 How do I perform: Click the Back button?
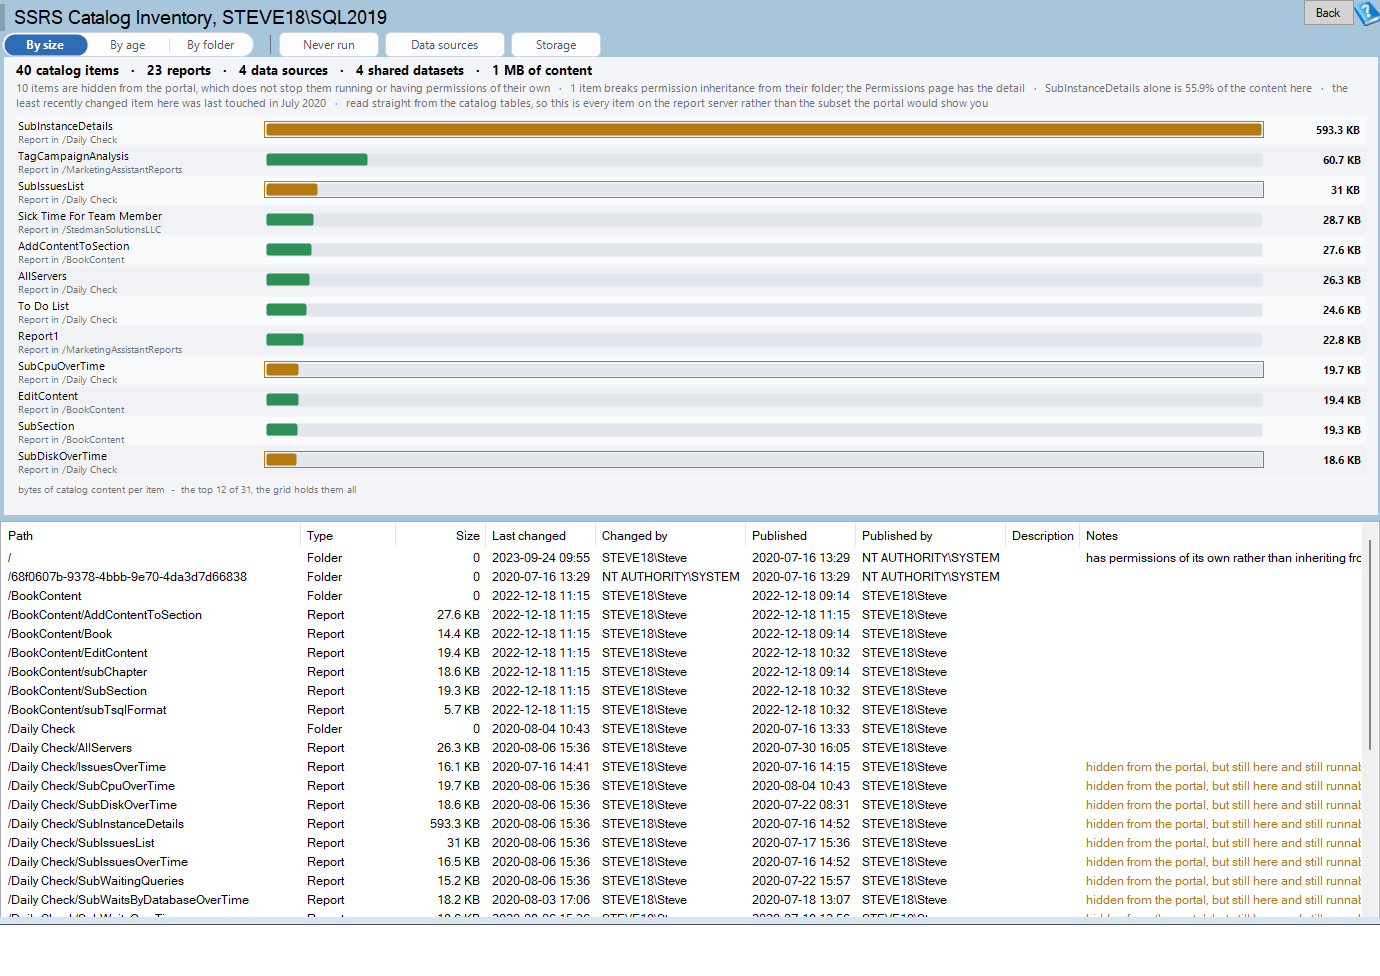point(1328,13)
